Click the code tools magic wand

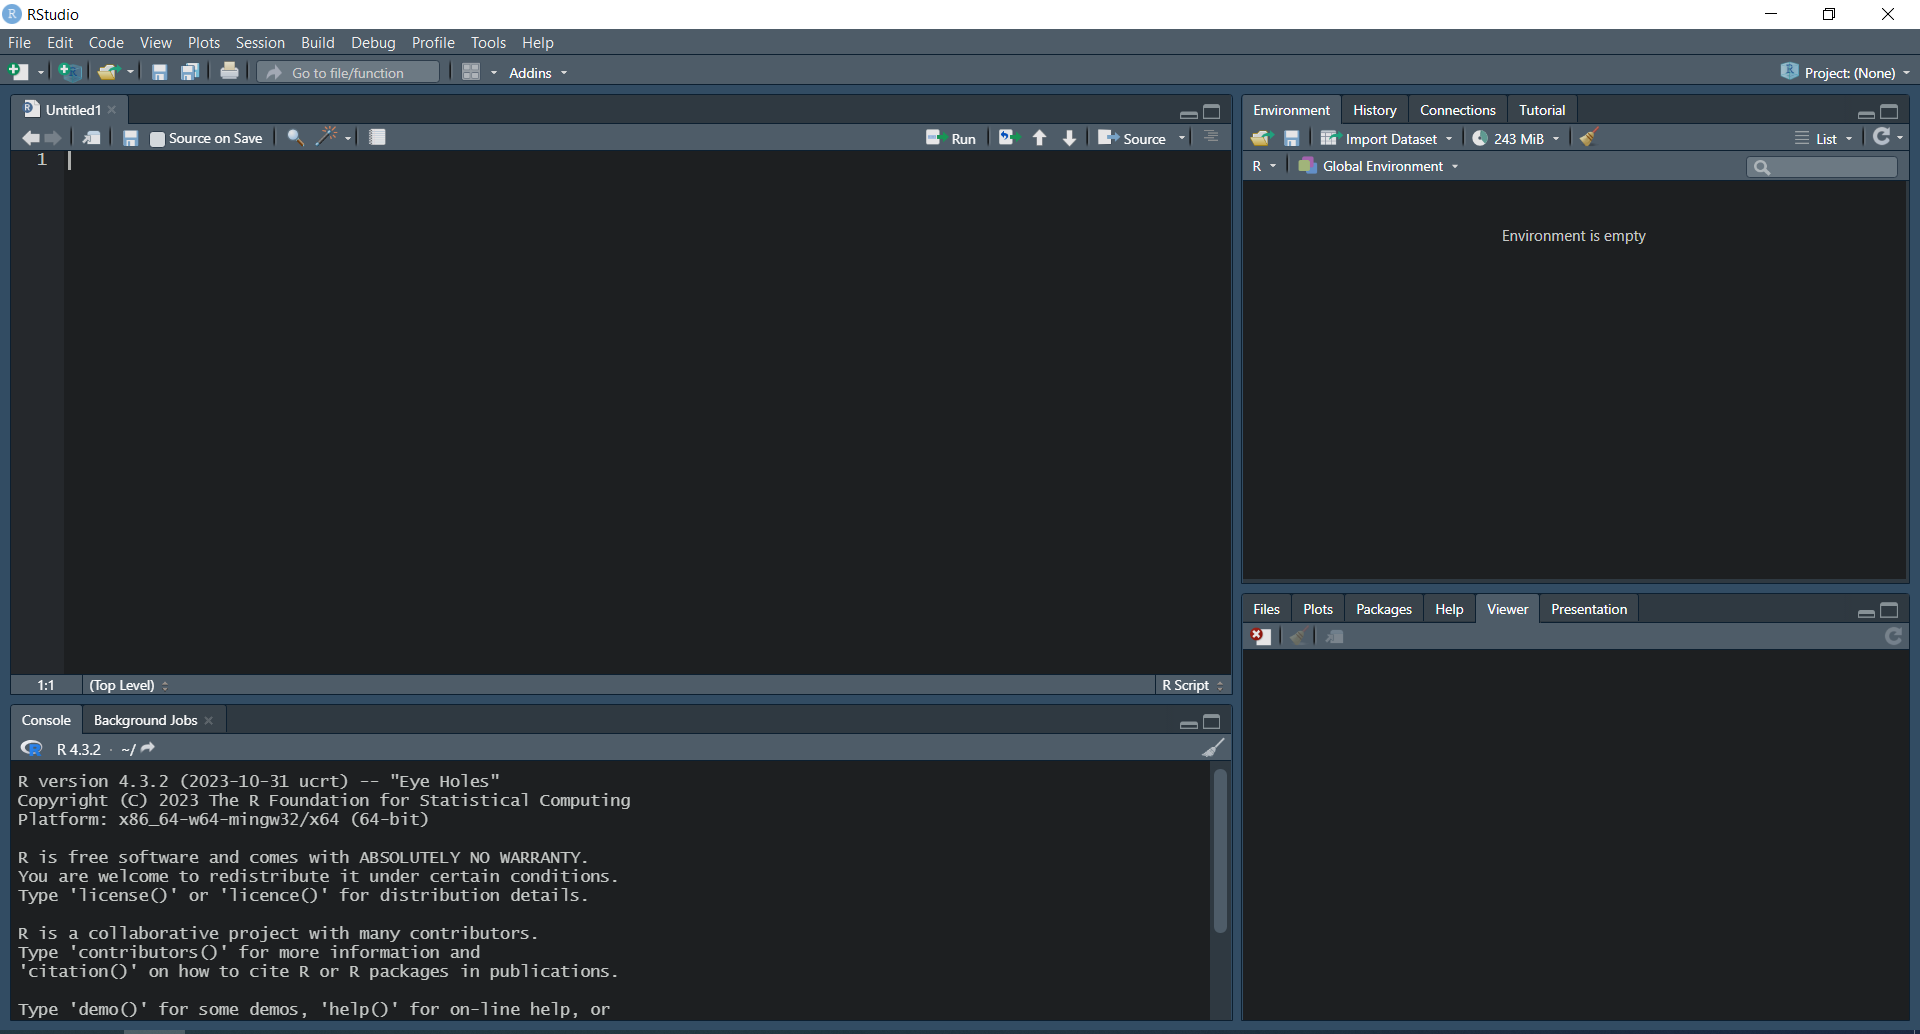tap(327, 137)
